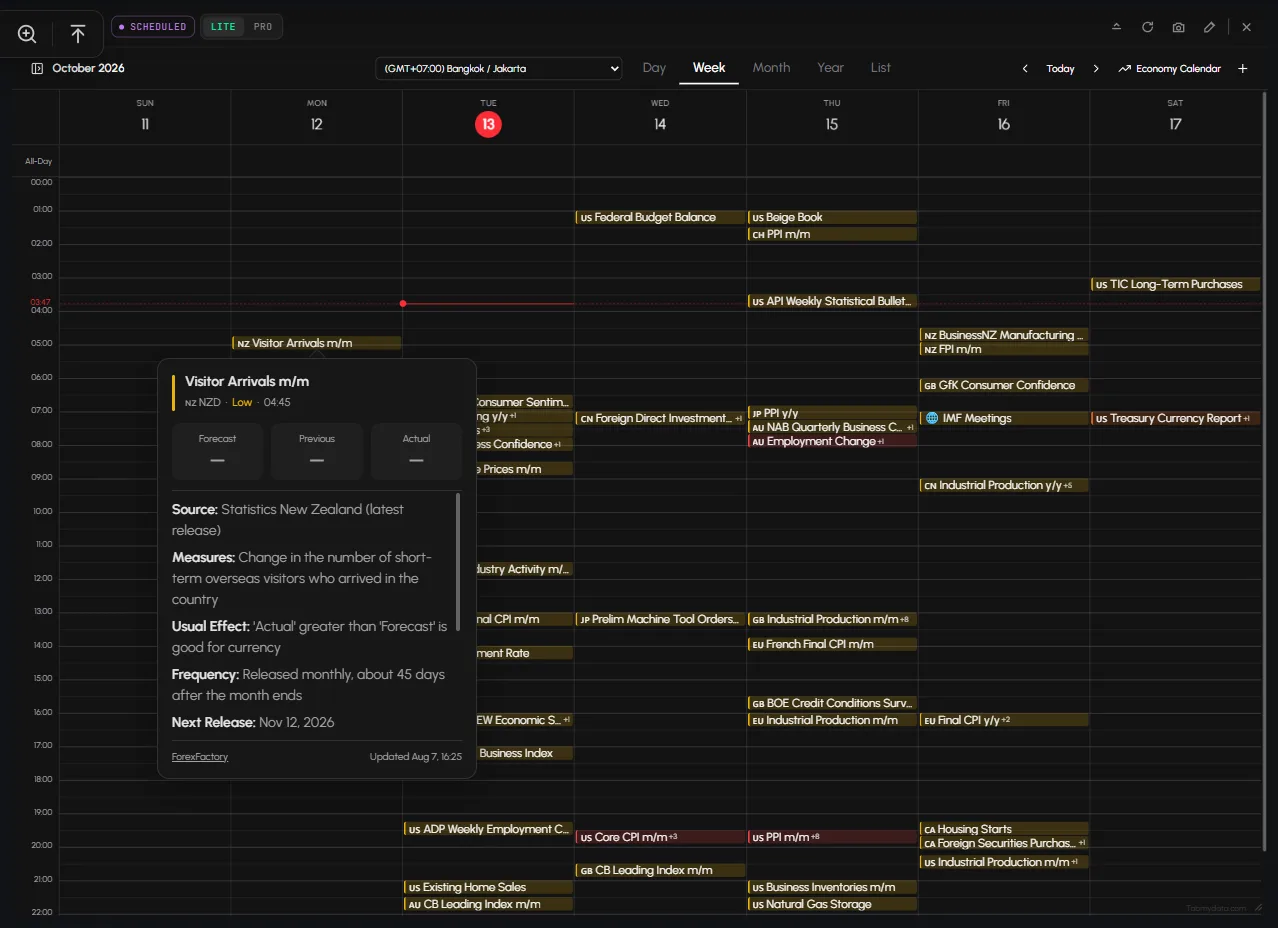This screenshot has height=928, width=1278.
Task: Open US API Weekly Statistical Bulletin event
Action: [x=832, y=301]
